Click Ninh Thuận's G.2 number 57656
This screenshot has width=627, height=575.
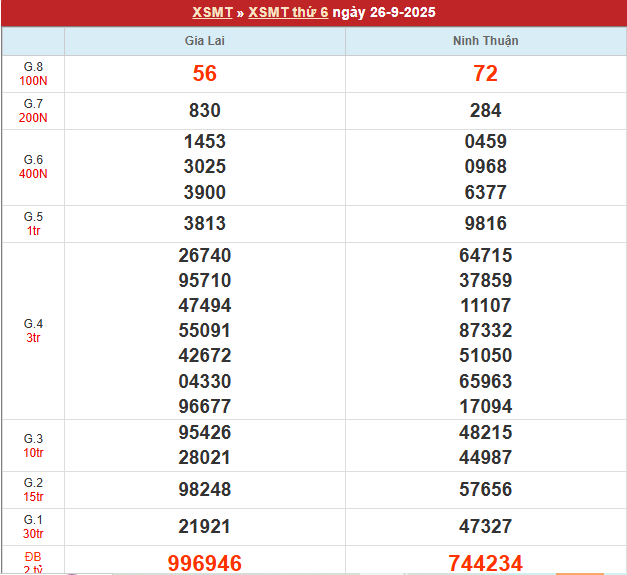click(485, 489)
